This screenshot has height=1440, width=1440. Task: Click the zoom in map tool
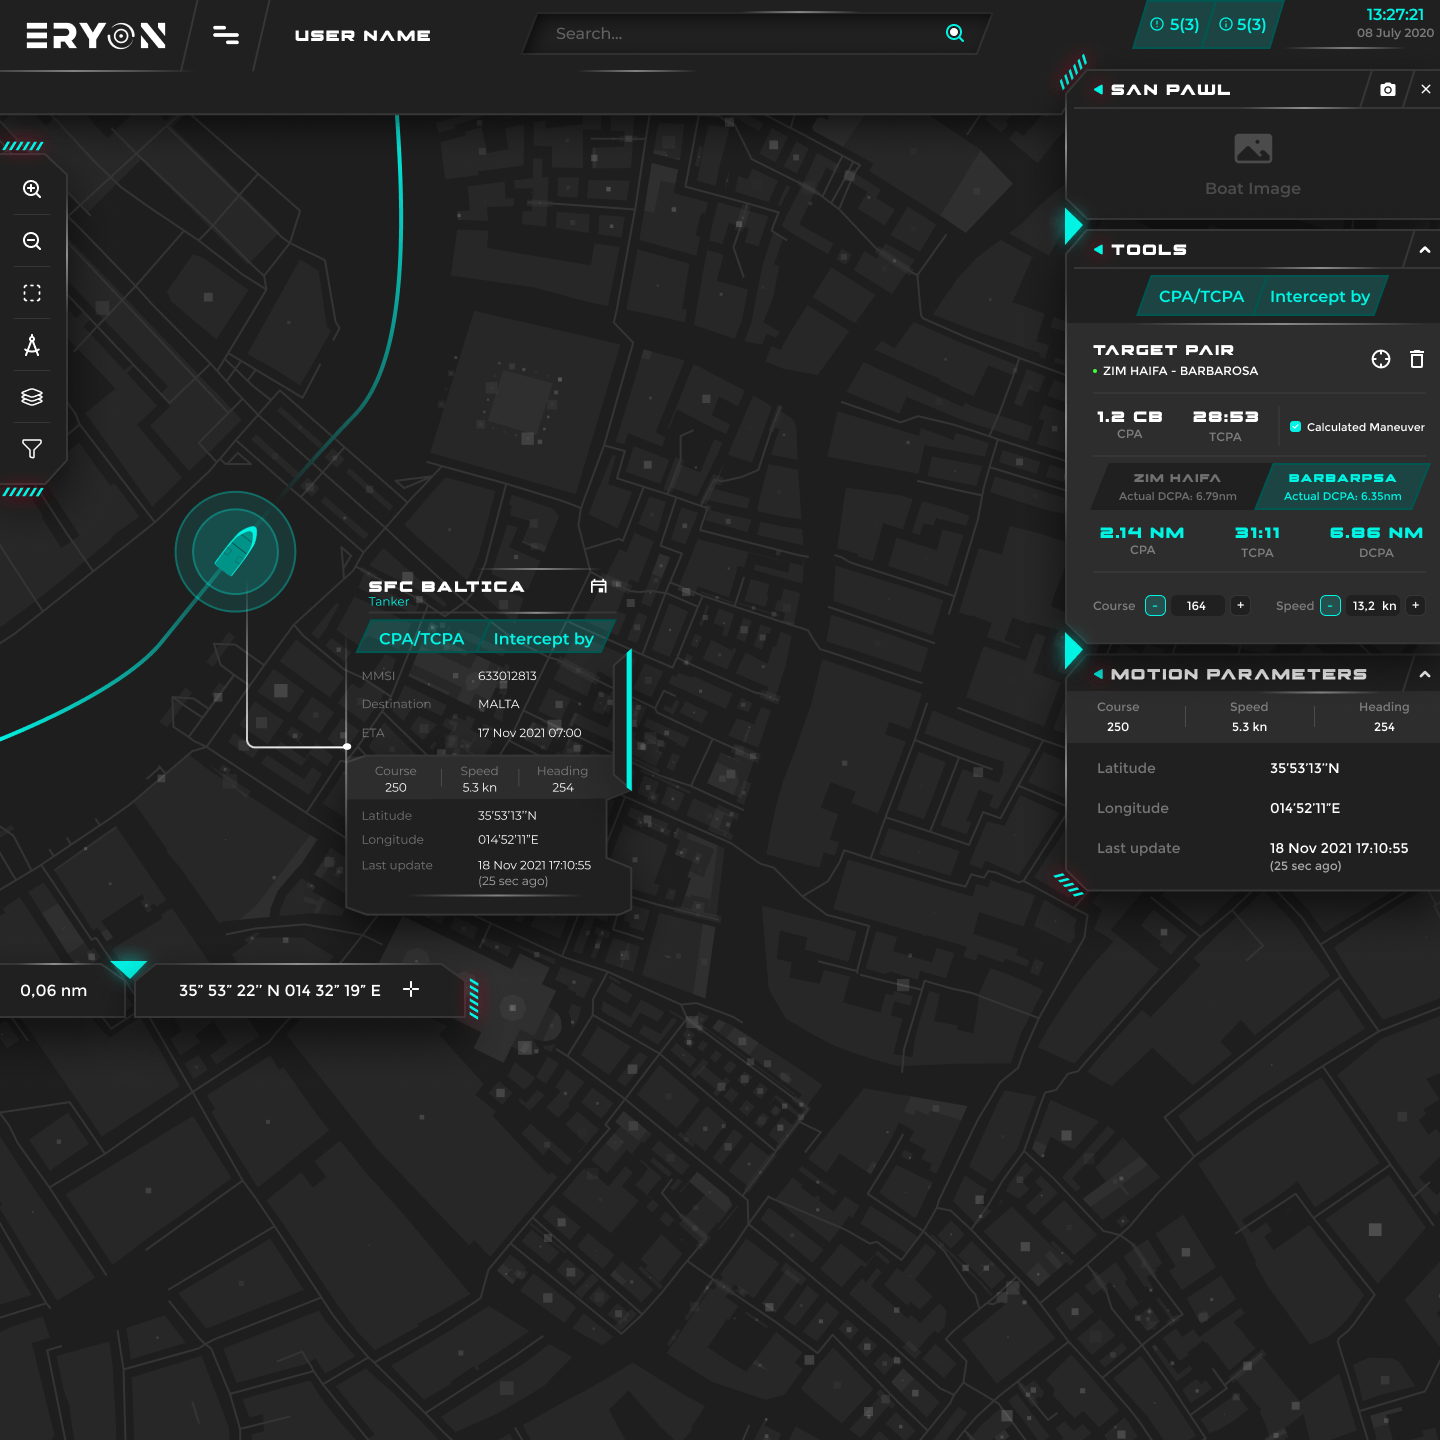[x=32, y=190]
